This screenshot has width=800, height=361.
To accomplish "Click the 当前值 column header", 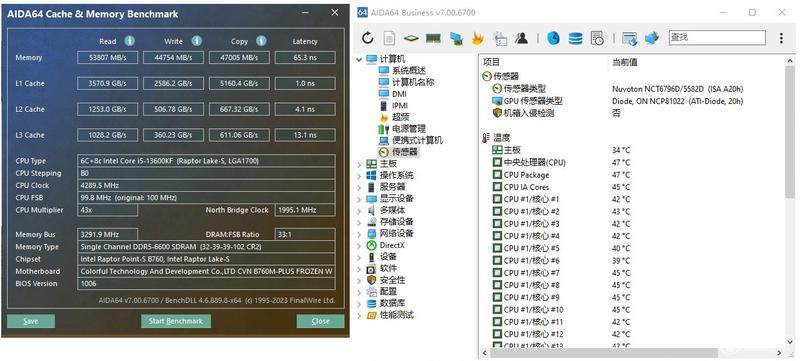I will click(625, 62).
